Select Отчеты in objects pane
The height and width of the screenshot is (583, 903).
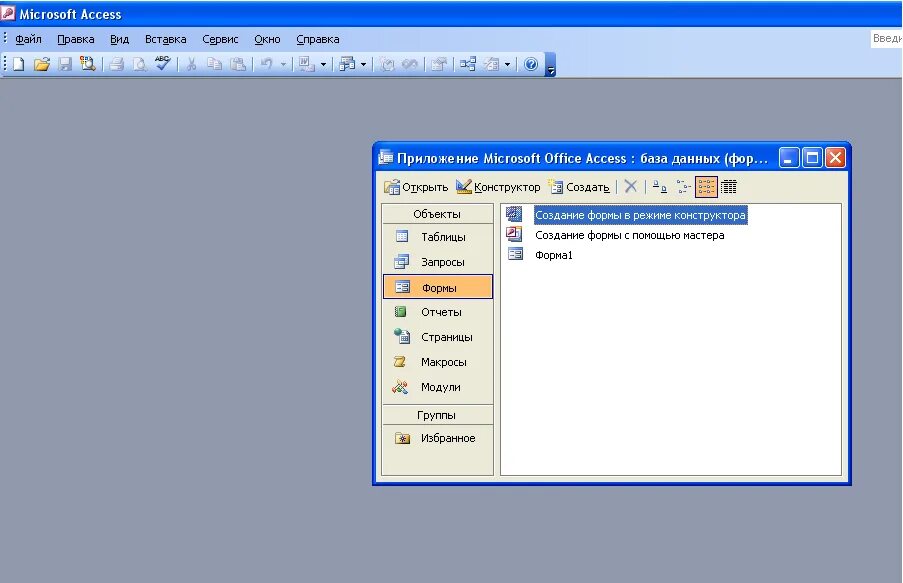click(438, 312)
